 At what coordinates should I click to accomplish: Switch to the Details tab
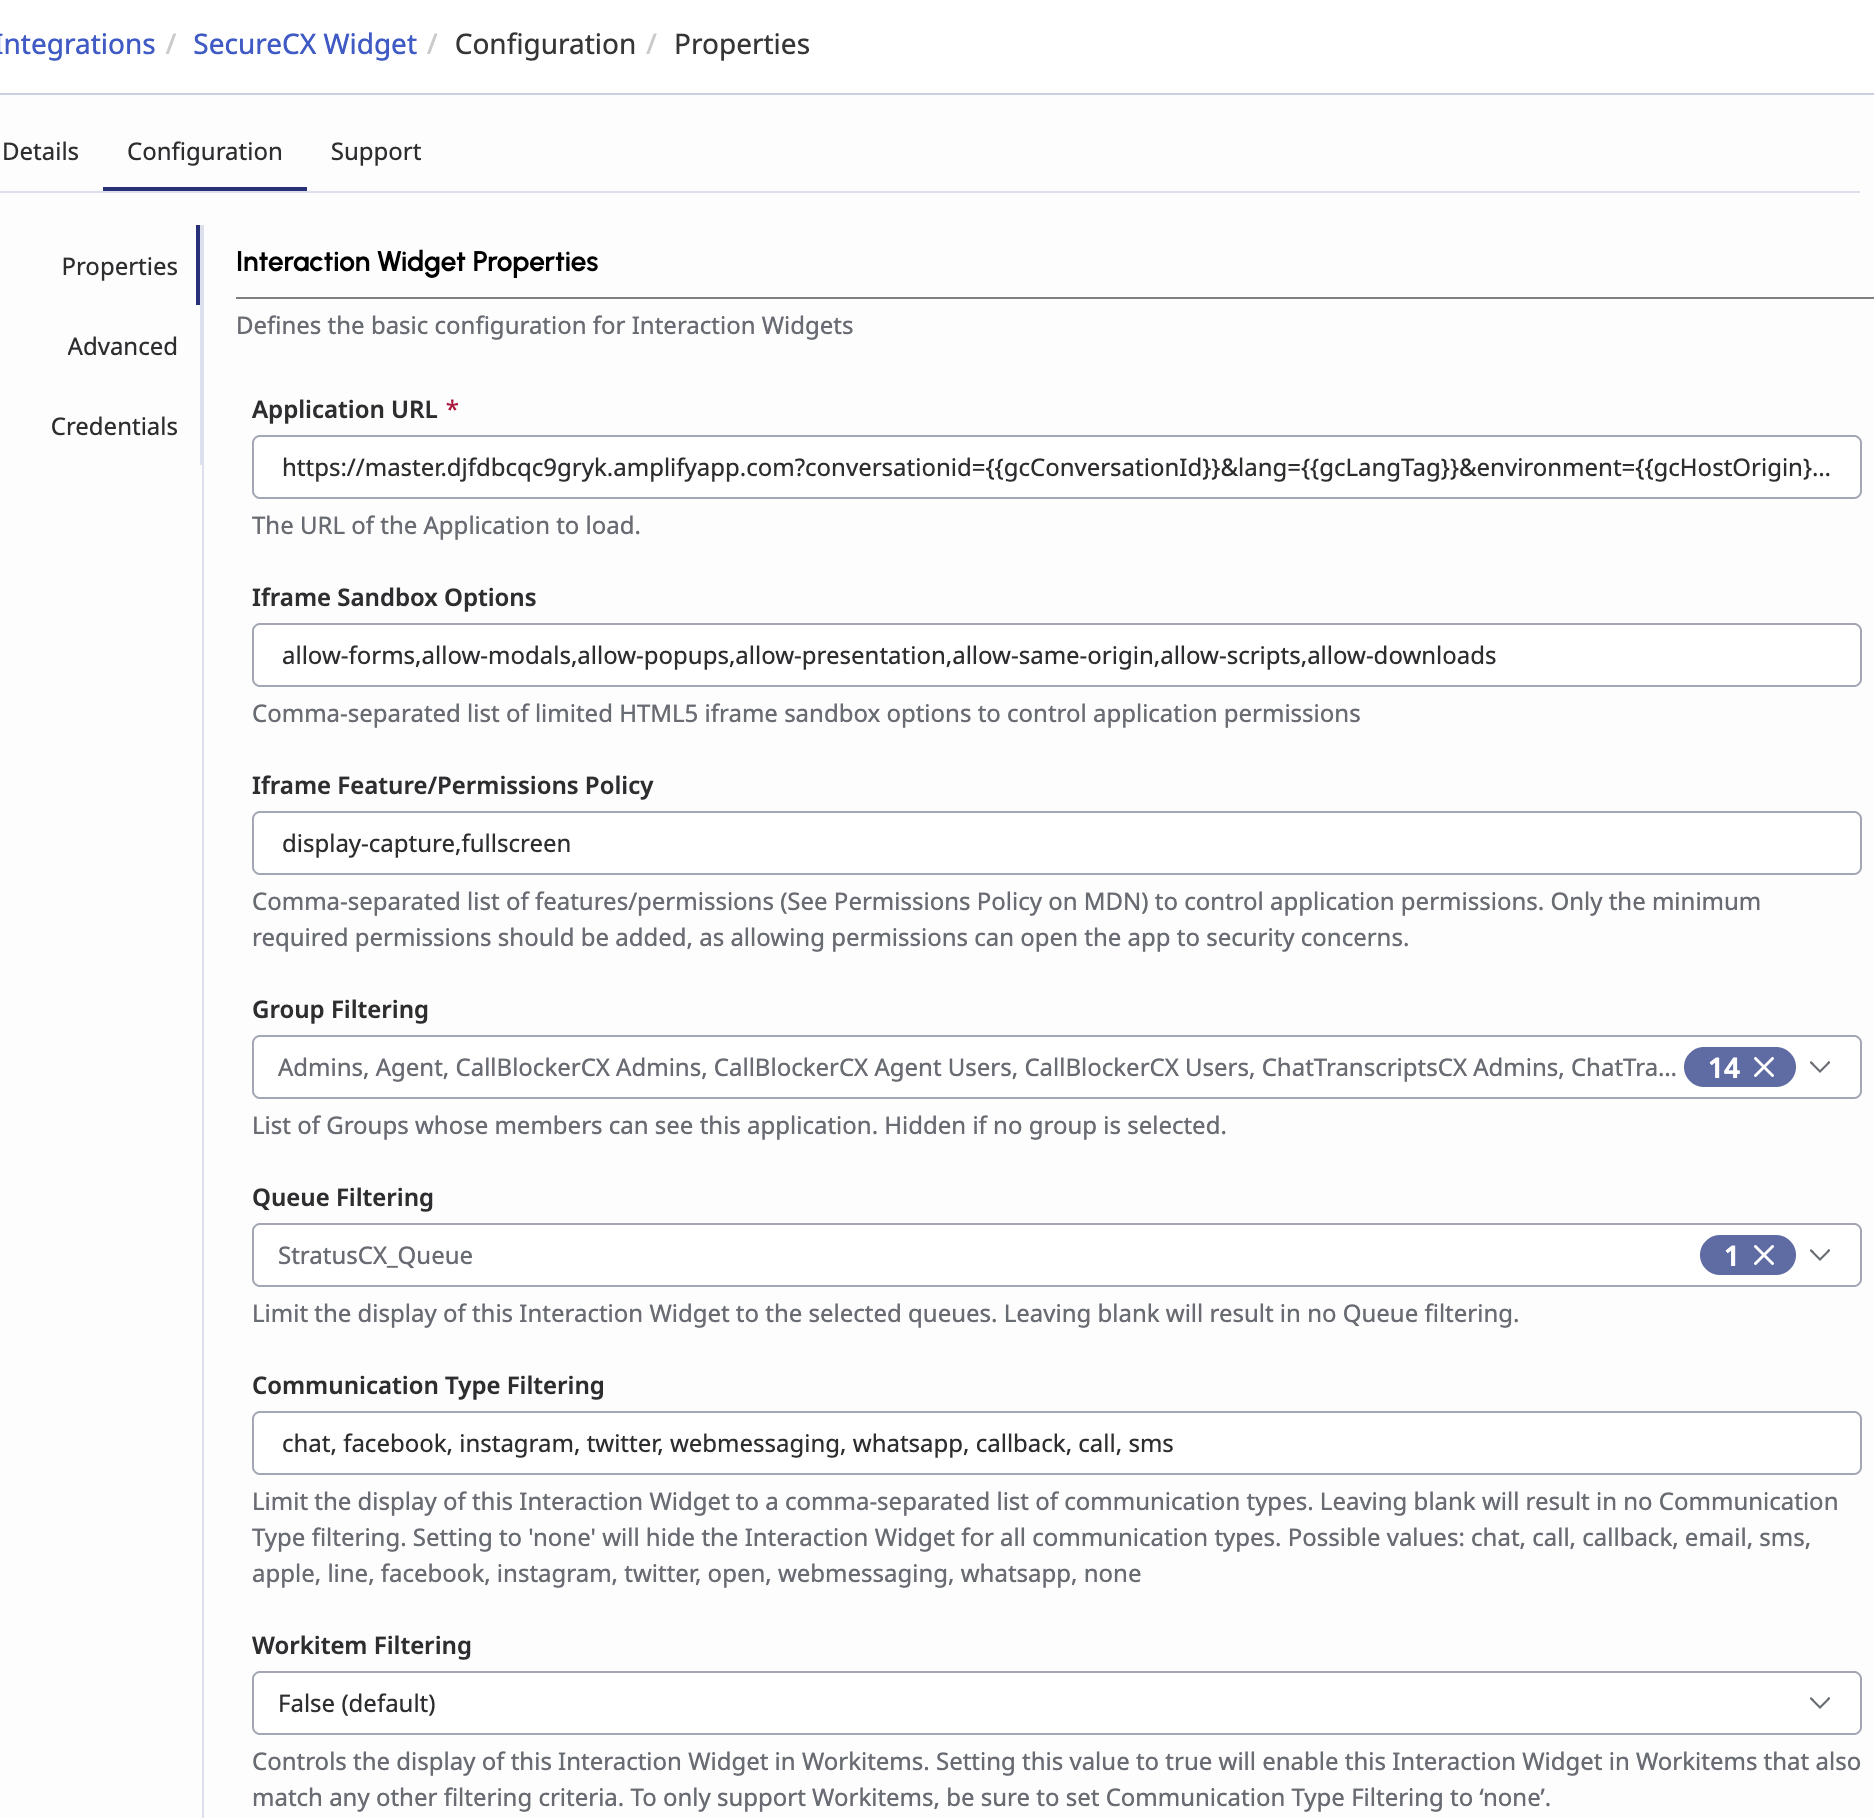[x=40, y=151]
